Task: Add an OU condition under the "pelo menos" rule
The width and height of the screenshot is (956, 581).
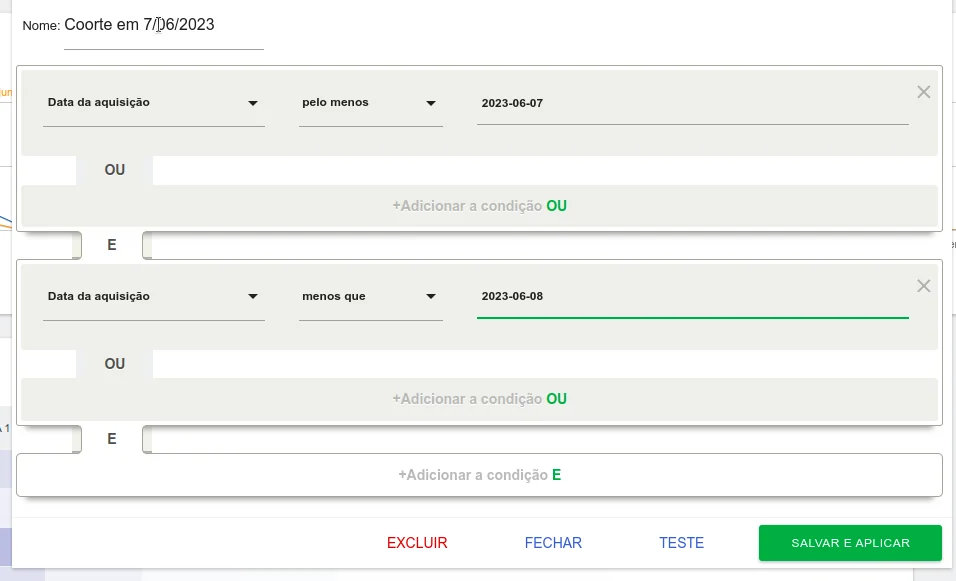Action: click(479, 206)
